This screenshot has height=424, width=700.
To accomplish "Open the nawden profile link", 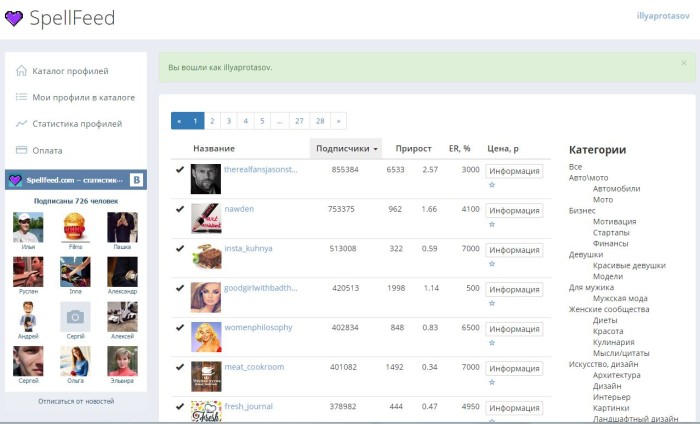I will click(239, 209).
